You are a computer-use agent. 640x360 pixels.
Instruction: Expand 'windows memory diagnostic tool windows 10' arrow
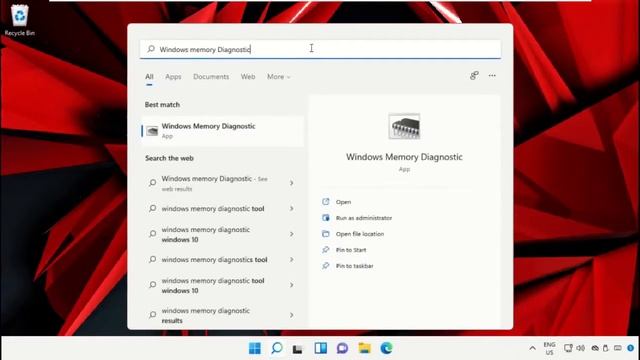(x=291, y=285)
